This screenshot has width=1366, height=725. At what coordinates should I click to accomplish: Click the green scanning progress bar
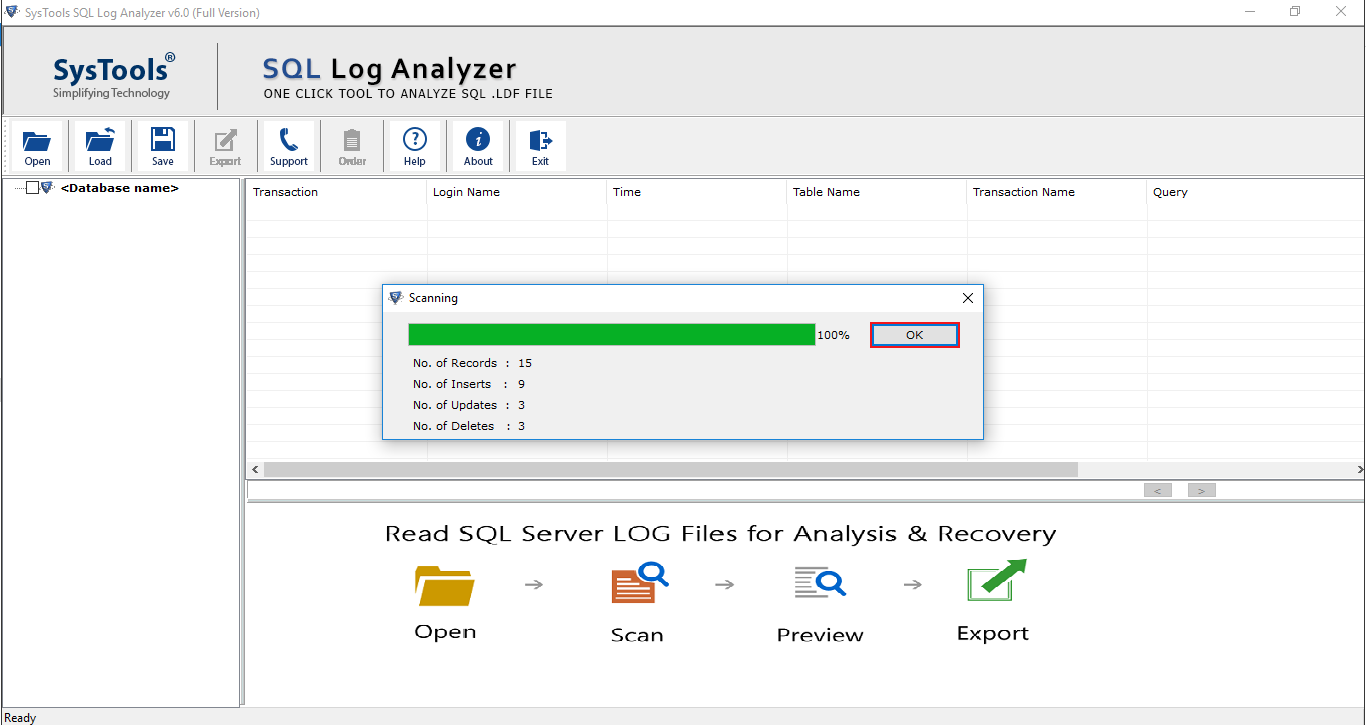611,335
